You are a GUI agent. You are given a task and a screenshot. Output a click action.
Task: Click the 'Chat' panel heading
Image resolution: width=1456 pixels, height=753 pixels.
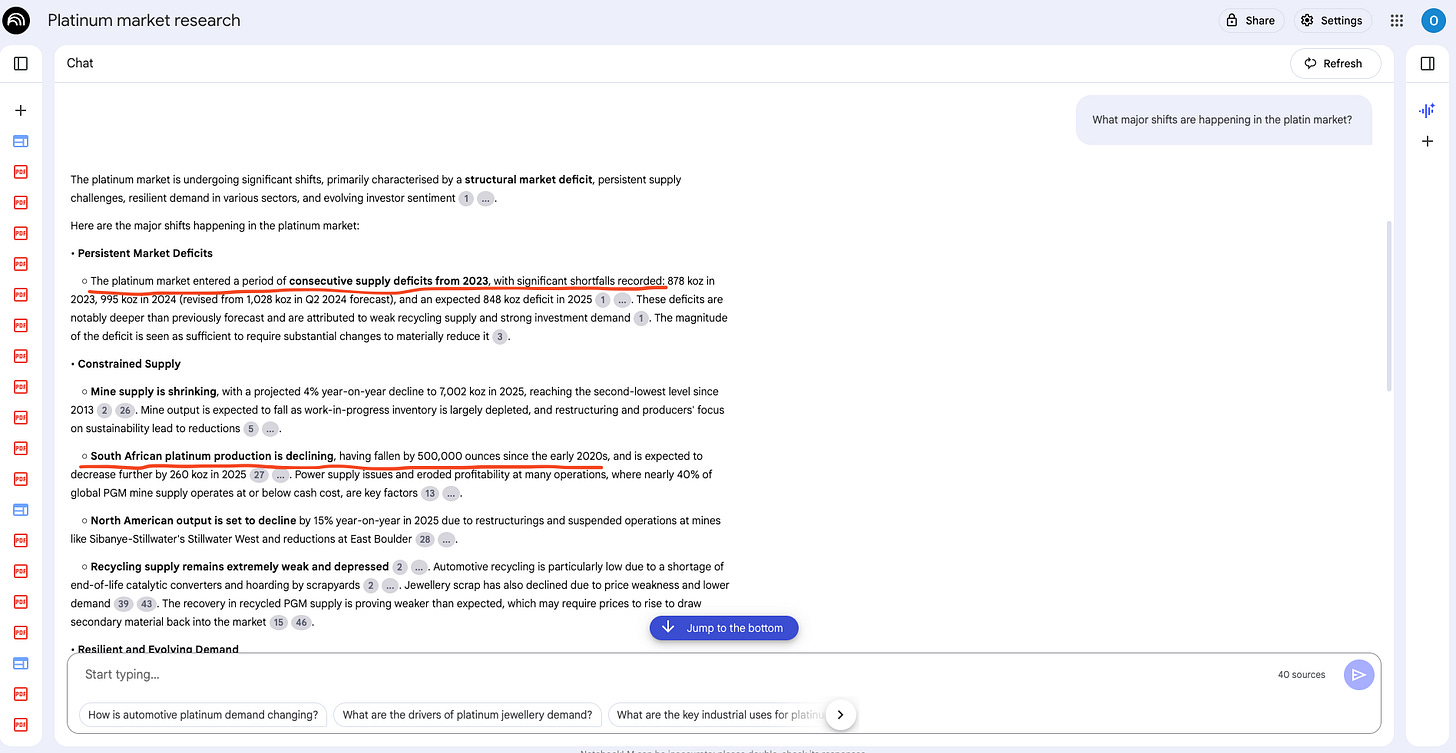coord(80,63)
